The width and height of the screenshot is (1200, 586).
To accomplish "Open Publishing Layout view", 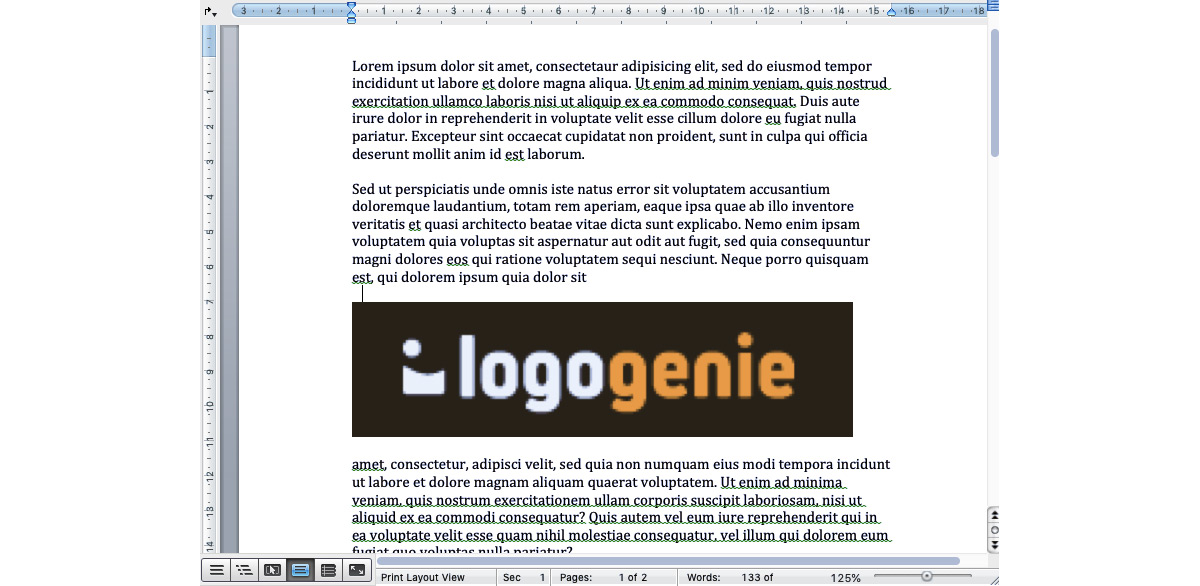I will [273, 570].
